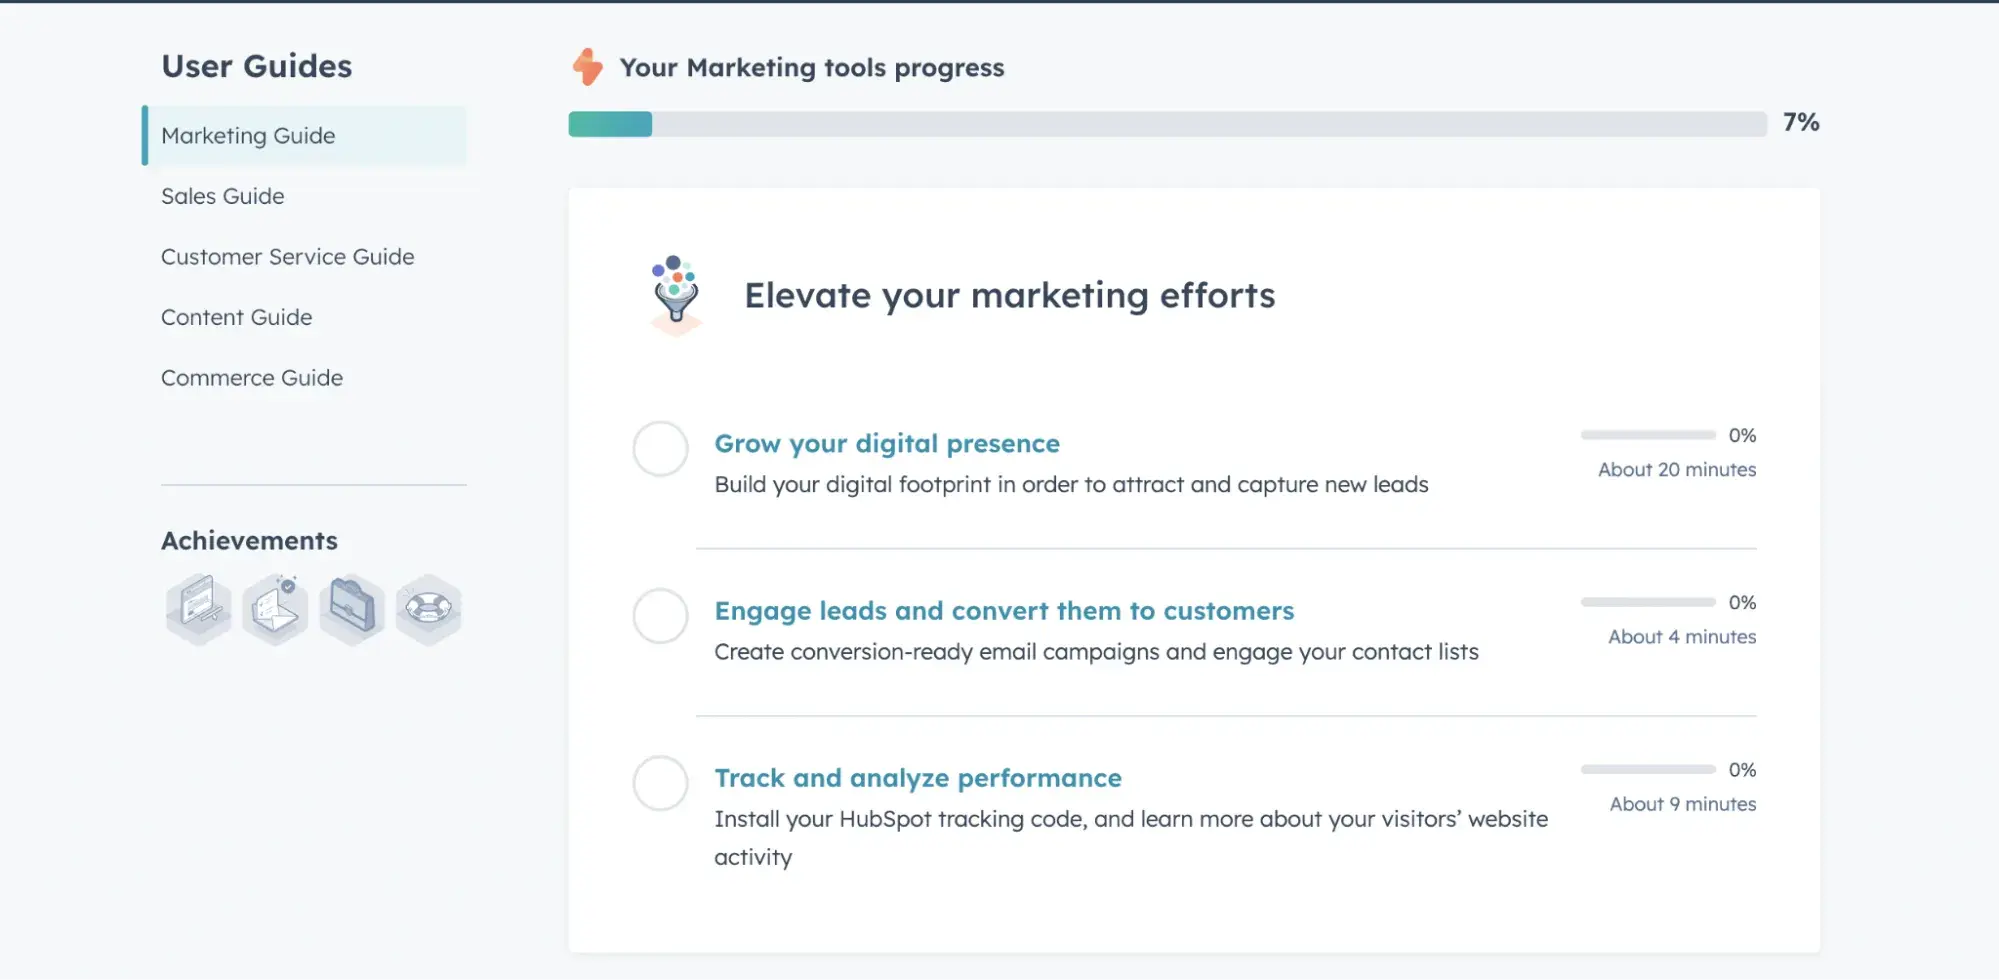Viewport: 1999px width, 980px height.
Task: Select the Content Guide
Action: pos(236,317)
